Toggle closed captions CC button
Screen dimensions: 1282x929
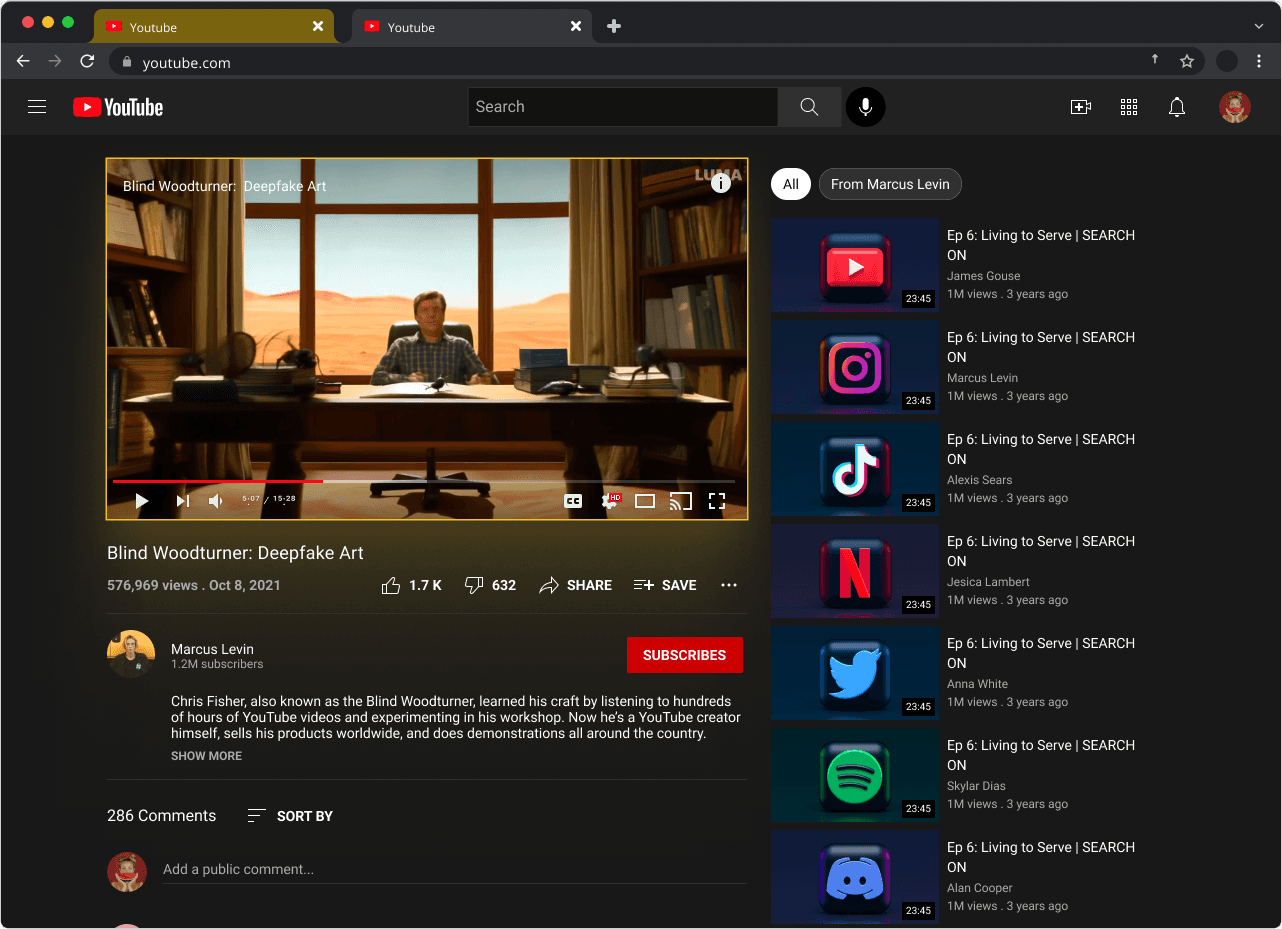click(x=573, y=501)
